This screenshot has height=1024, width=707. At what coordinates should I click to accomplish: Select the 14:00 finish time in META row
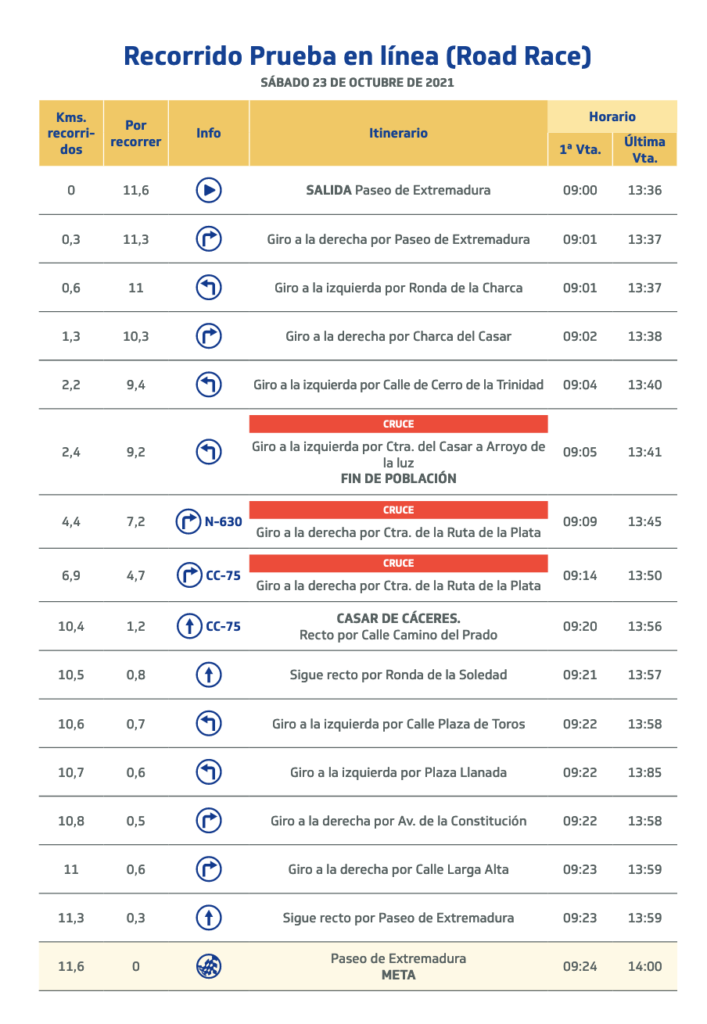point(645,967)
